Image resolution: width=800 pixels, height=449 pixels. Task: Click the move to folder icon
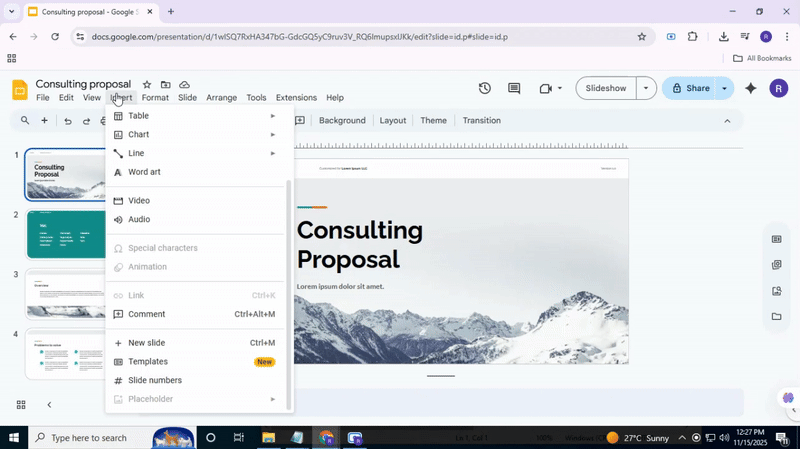click(166, 85)
